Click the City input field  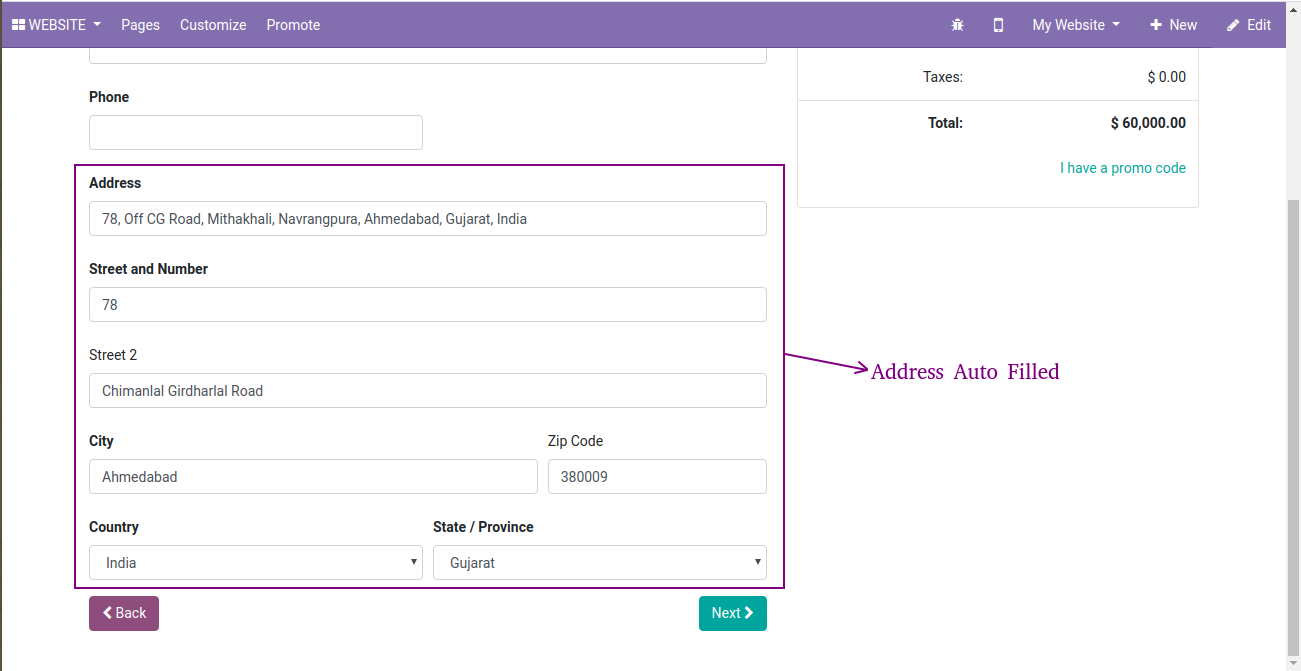313,477
